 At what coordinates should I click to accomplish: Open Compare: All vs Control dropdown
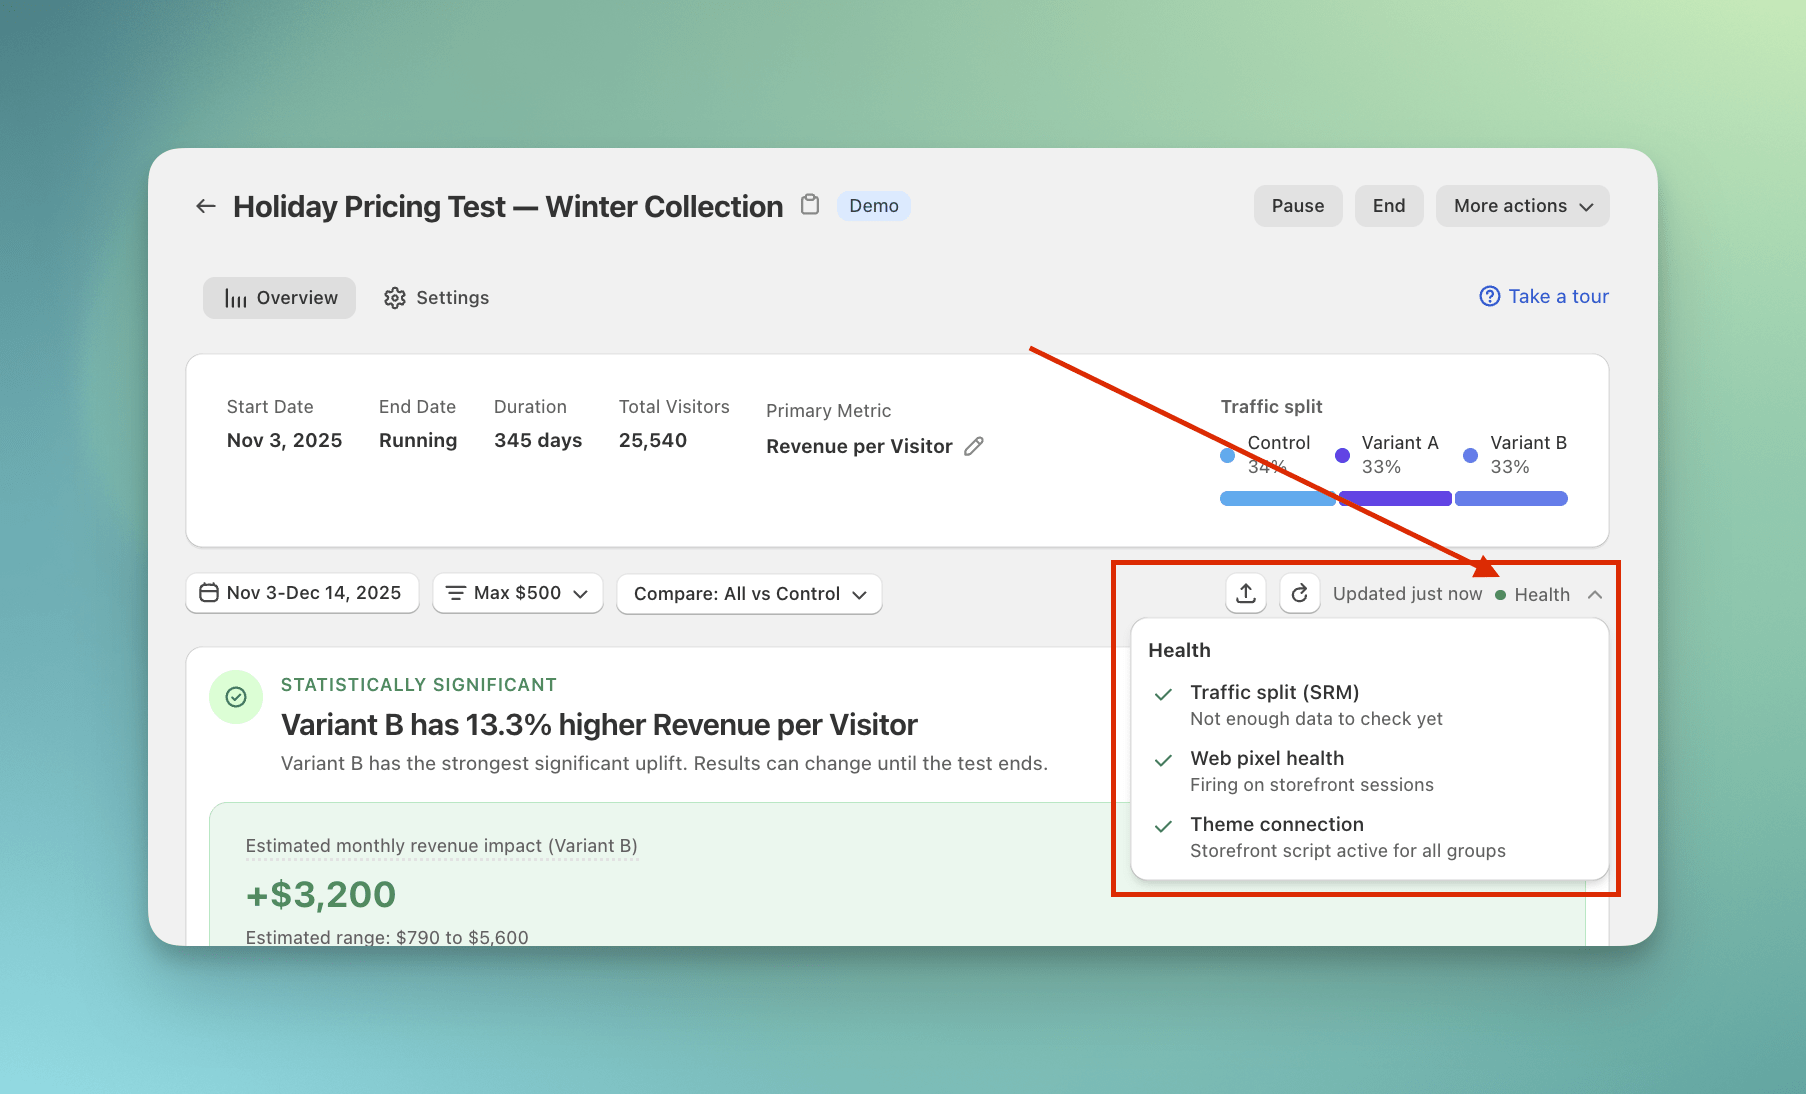749,594
